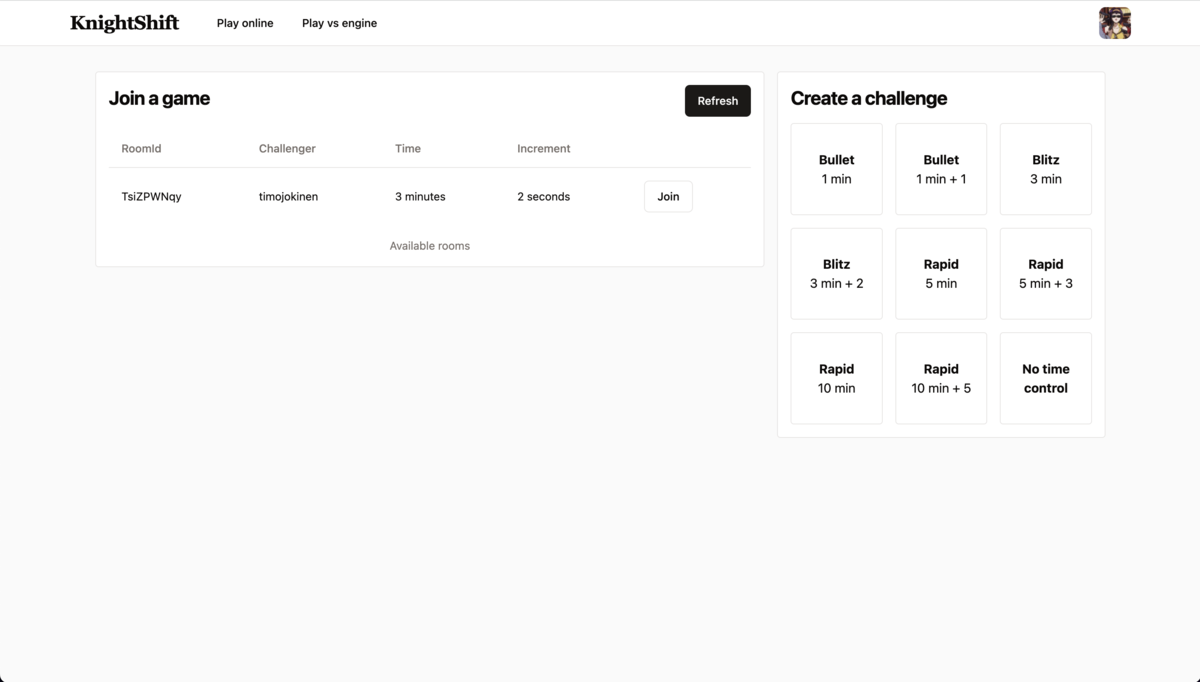Pick the Rapid 5 min challenge
1200x682 pixels.
(941, 274)
